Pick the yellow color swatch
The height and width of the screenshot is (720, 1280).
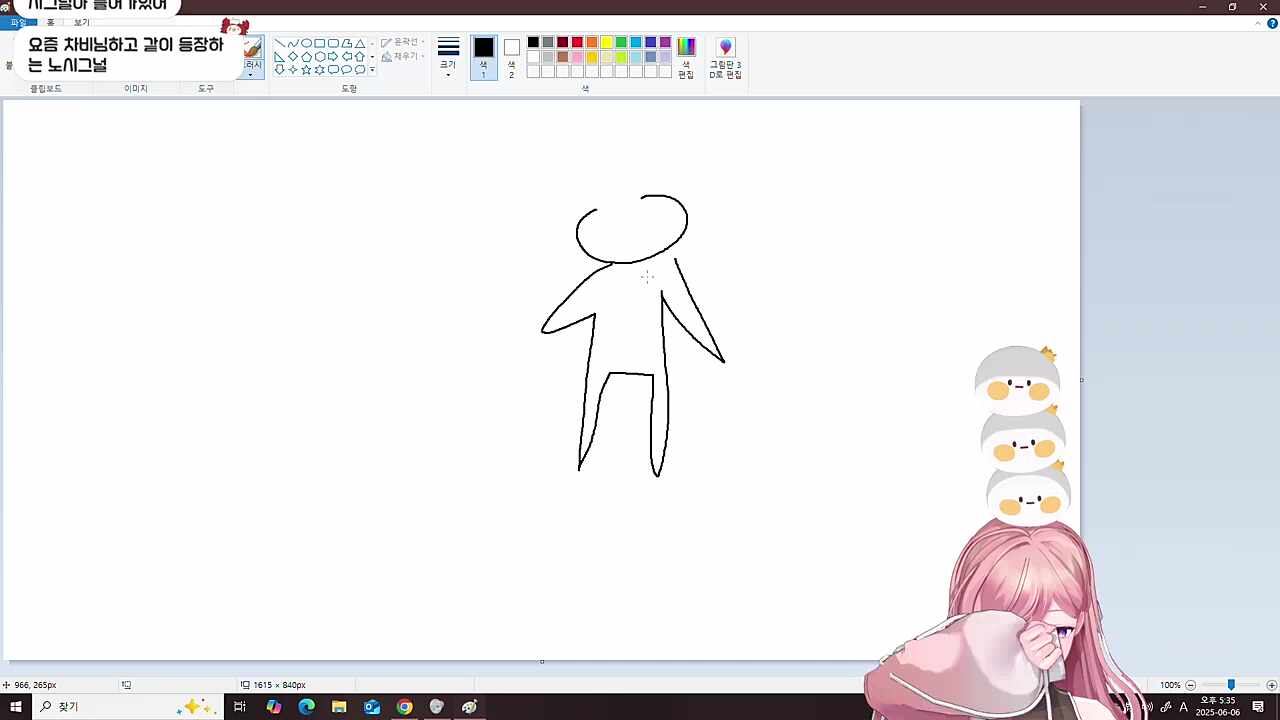pyautogui.click(x=606, y=42)
